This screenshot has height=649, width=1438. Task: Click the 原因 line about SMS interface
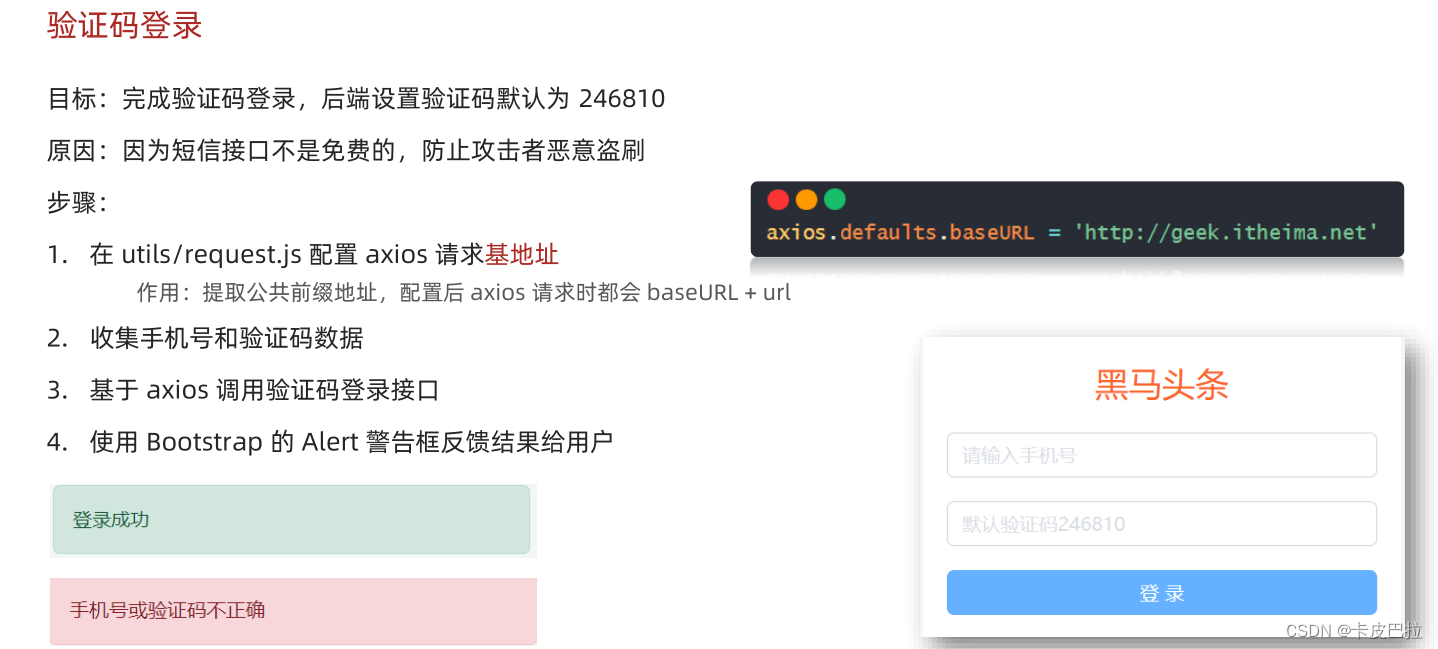click(x=346, y=151)
